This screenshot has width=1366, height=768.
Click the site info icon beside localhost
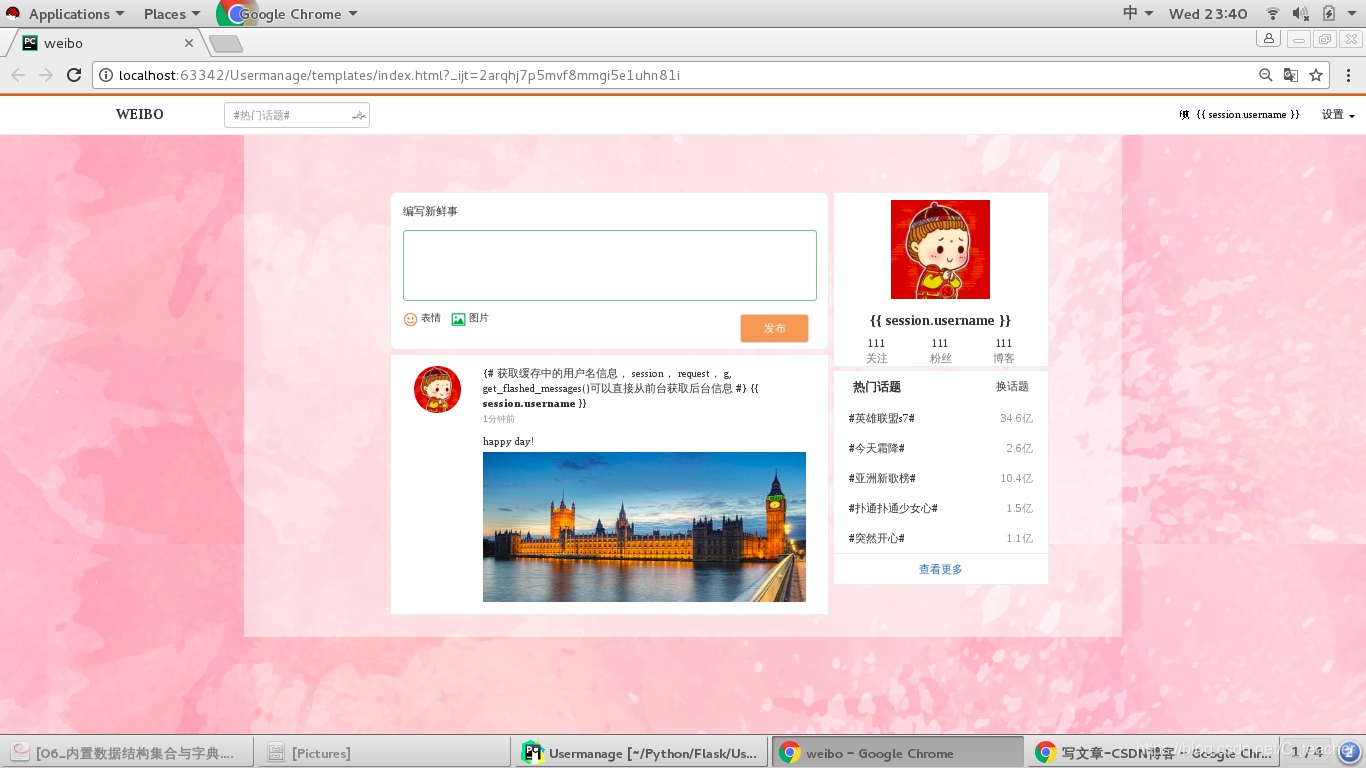pos(106,75)
